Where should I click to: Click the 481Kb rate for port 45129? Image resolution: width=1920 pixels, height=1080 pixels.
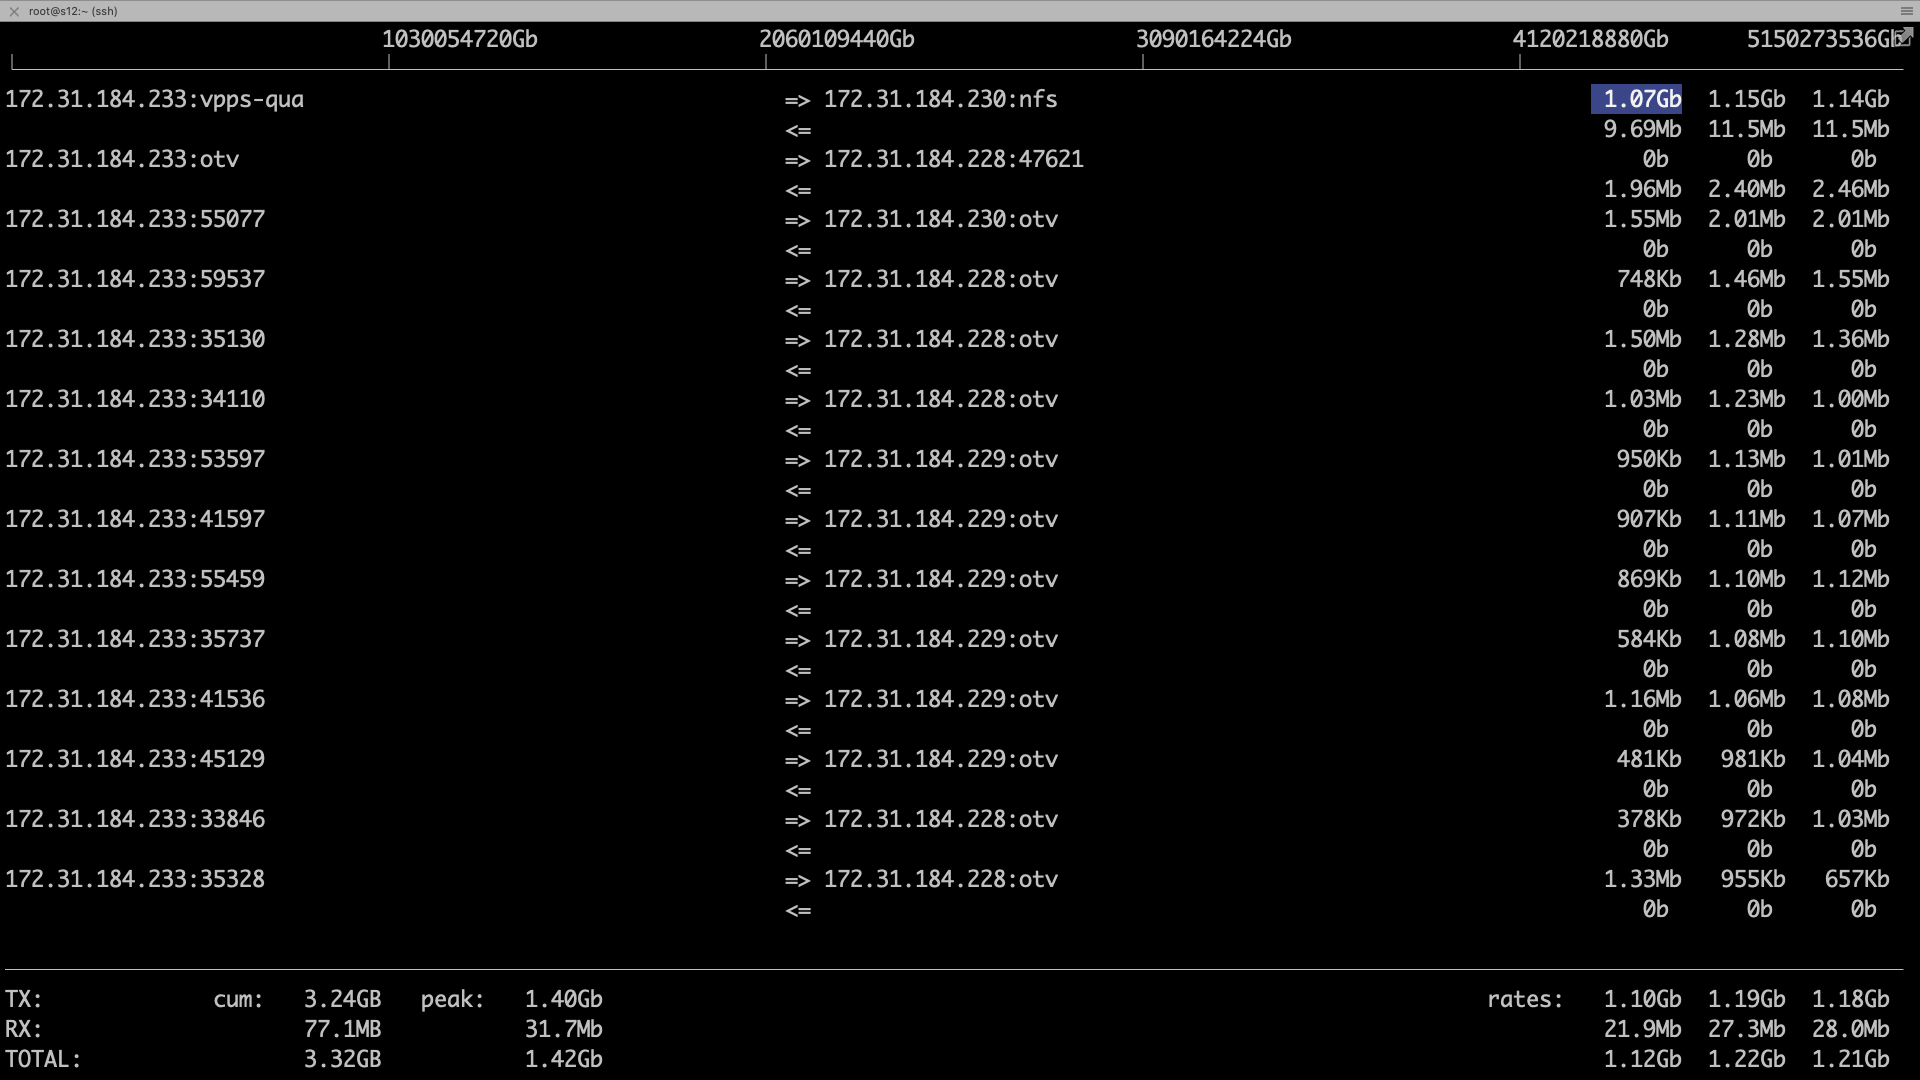(1649, 759)
